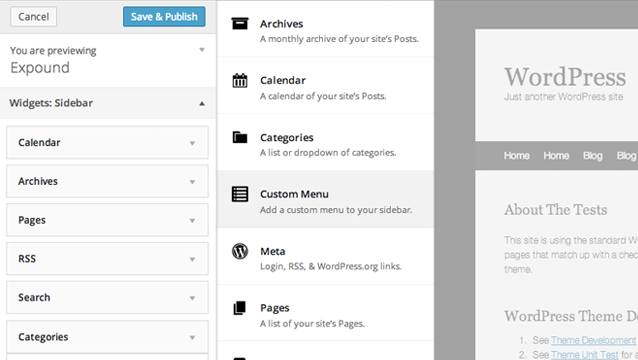The width and height of the screenshot is (638, 360).
Task: Expand the Categories sidebar widget arrow
Action: [192, 338]
